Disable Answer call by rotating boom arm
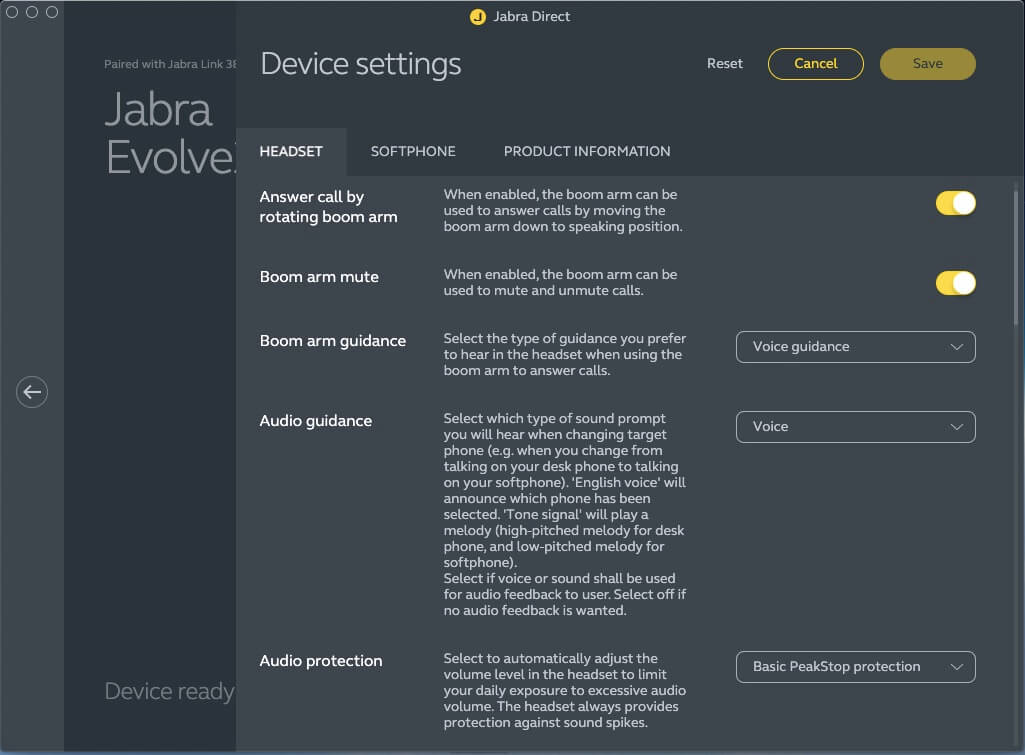Image resolution: width=1025 pixels, height=755 pixels. 955,203
